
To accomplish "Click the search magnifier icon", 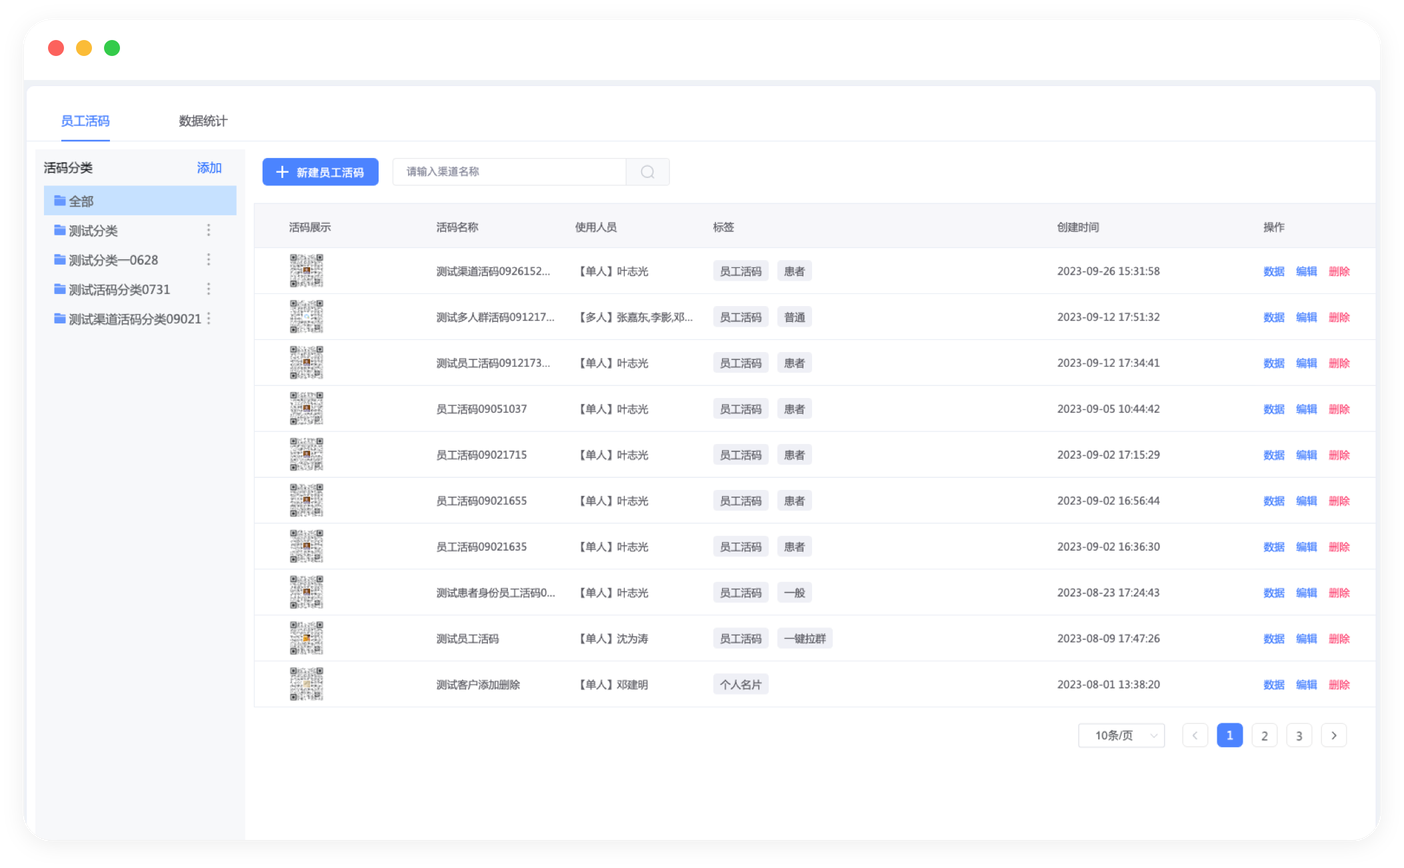I will 647,172.
